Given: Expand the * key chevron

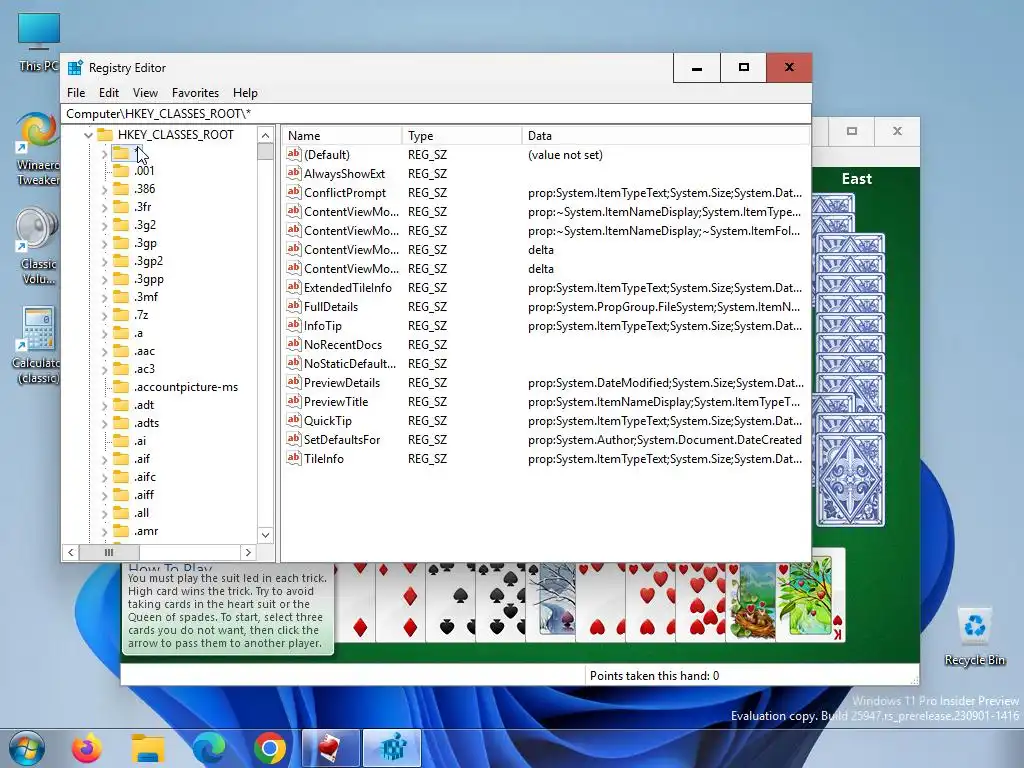Looking at the screenshot, I should click(104, 154).
